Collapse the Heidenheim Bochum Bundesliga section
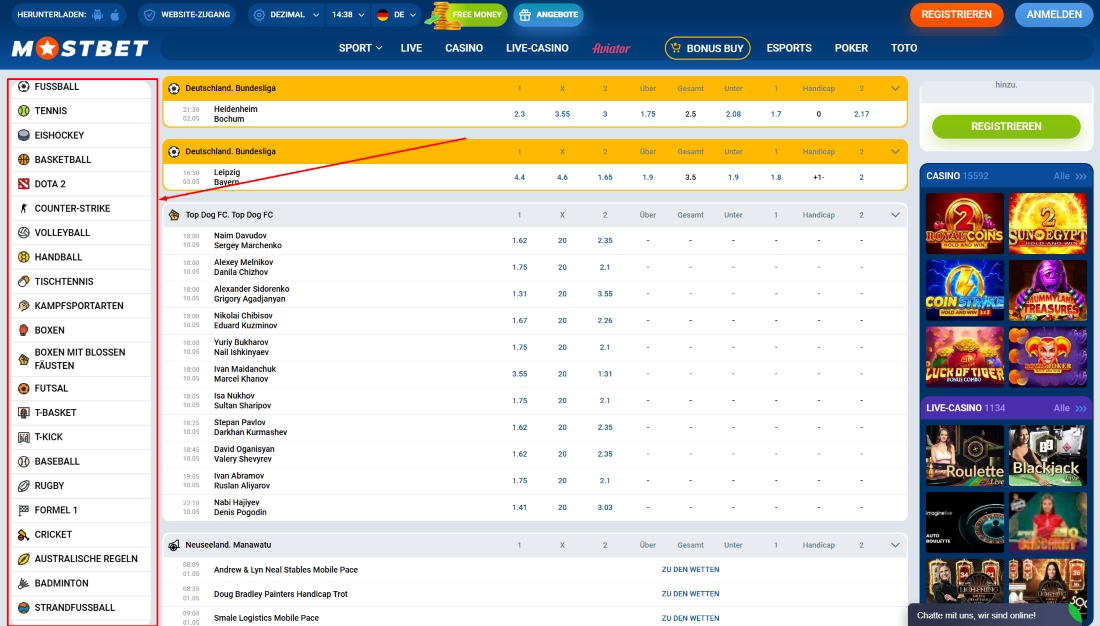Image resolution: width=1100 pixels, height=626 pixels. pyautogui.click(x=895, y=88)
